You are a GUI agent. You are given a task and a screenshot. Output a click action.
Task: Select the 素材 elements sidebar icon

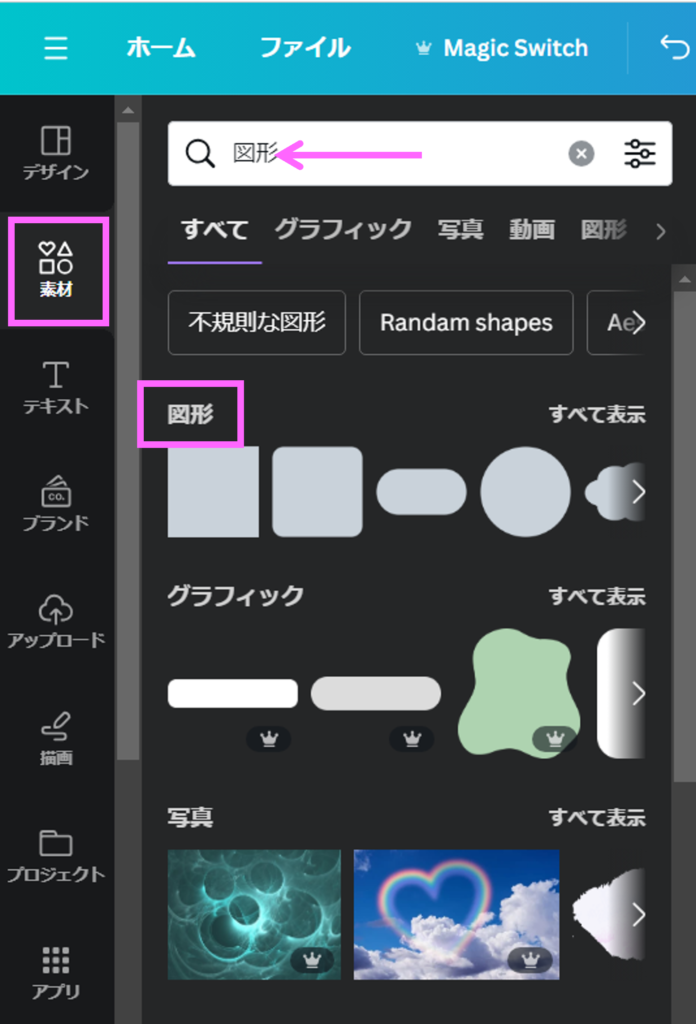tap(56, 270)
